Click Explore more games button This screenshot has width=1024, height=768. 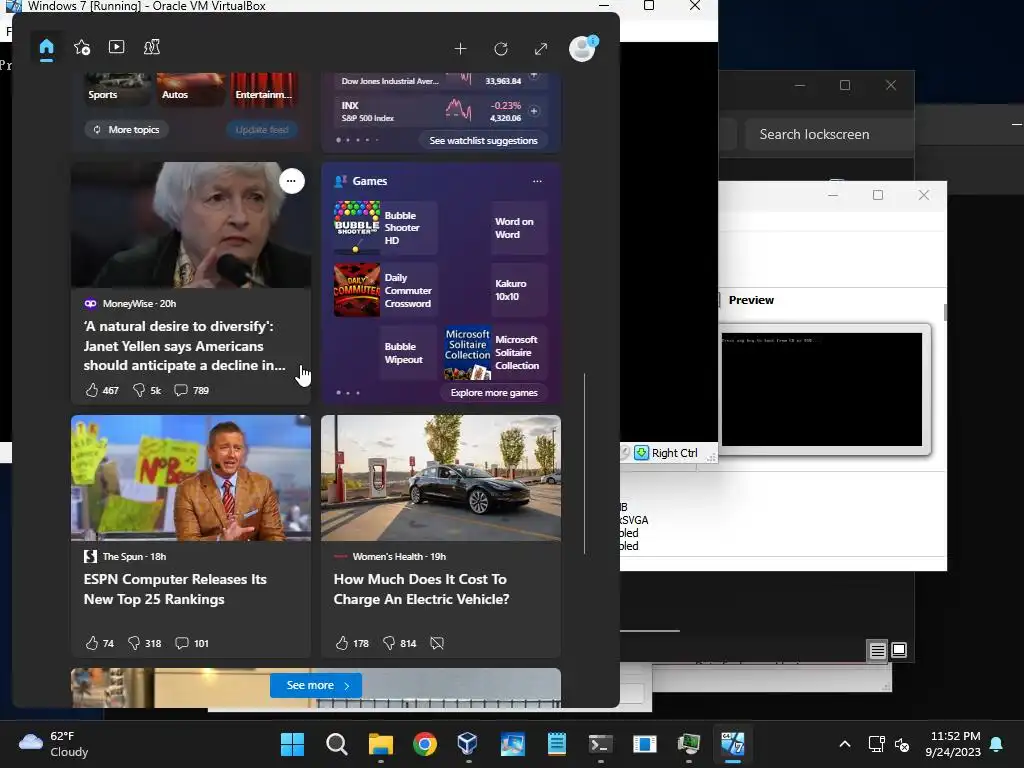pos(494,392)
